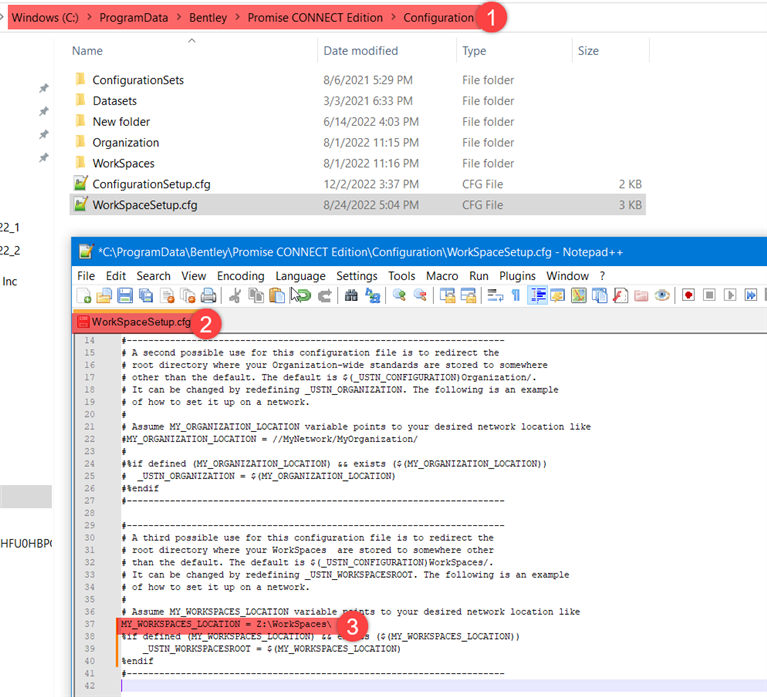Toggle file Monitoring eye icon
This screenshot has width=767, height=697.
(662, 295)
